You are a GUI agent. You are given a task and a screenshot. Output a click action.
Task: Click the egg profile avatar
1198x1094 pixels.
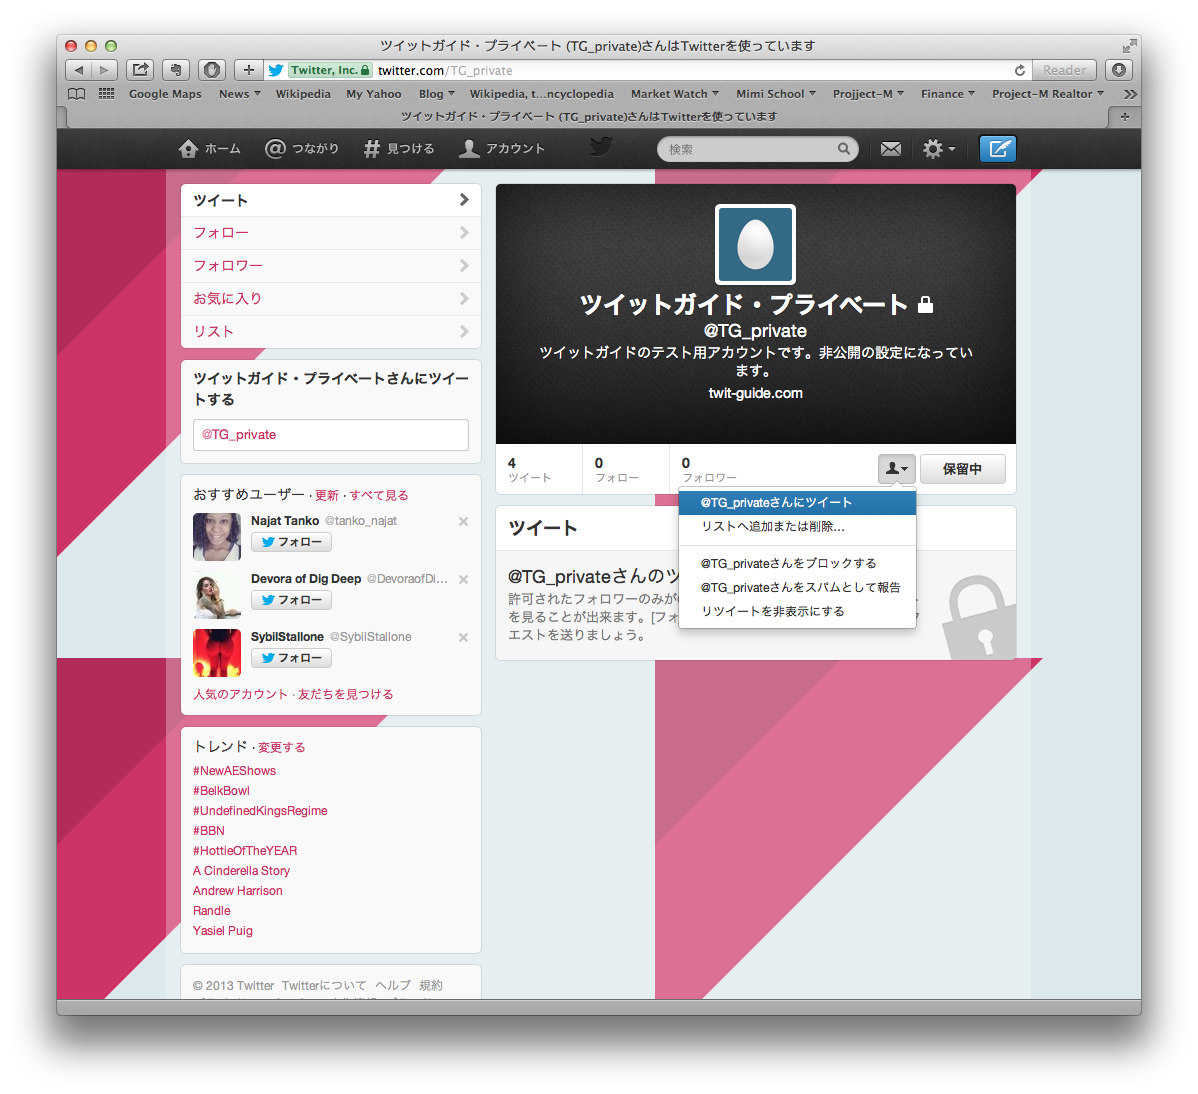pyautogui.click(x=755, y=244)
